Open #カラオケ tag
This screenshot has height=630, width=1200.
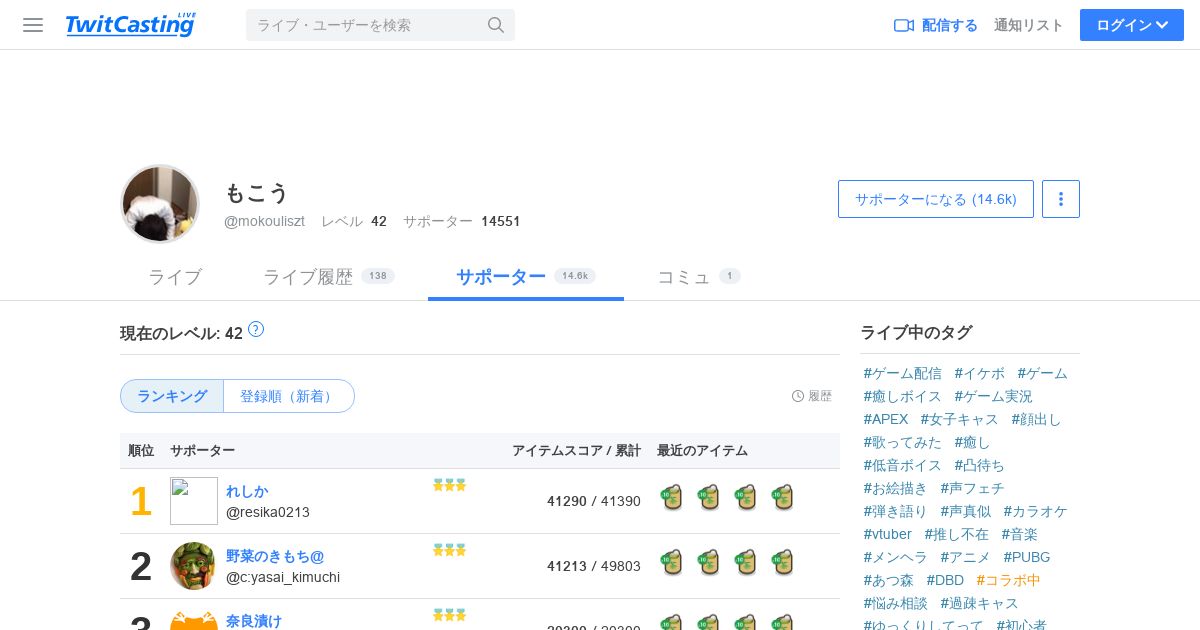(x=1036, y=511)
